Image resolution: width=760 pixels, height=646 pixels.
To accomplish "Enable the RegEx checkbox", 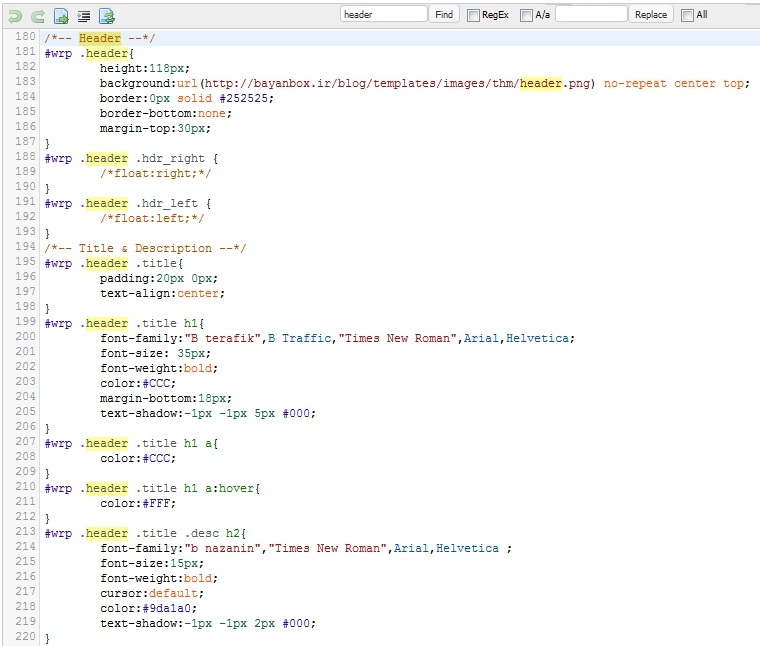I will (473, 15).
